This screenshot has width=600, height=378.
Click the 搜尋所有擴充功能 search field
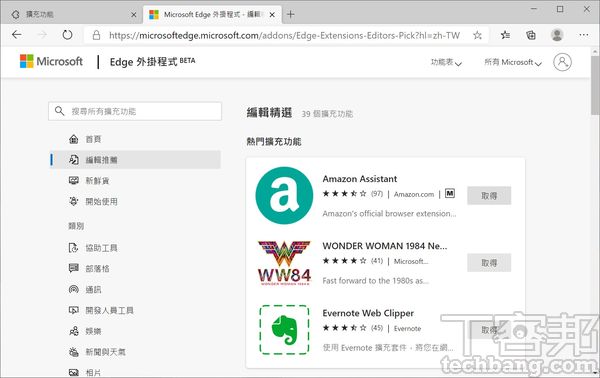tap(135, 111)
